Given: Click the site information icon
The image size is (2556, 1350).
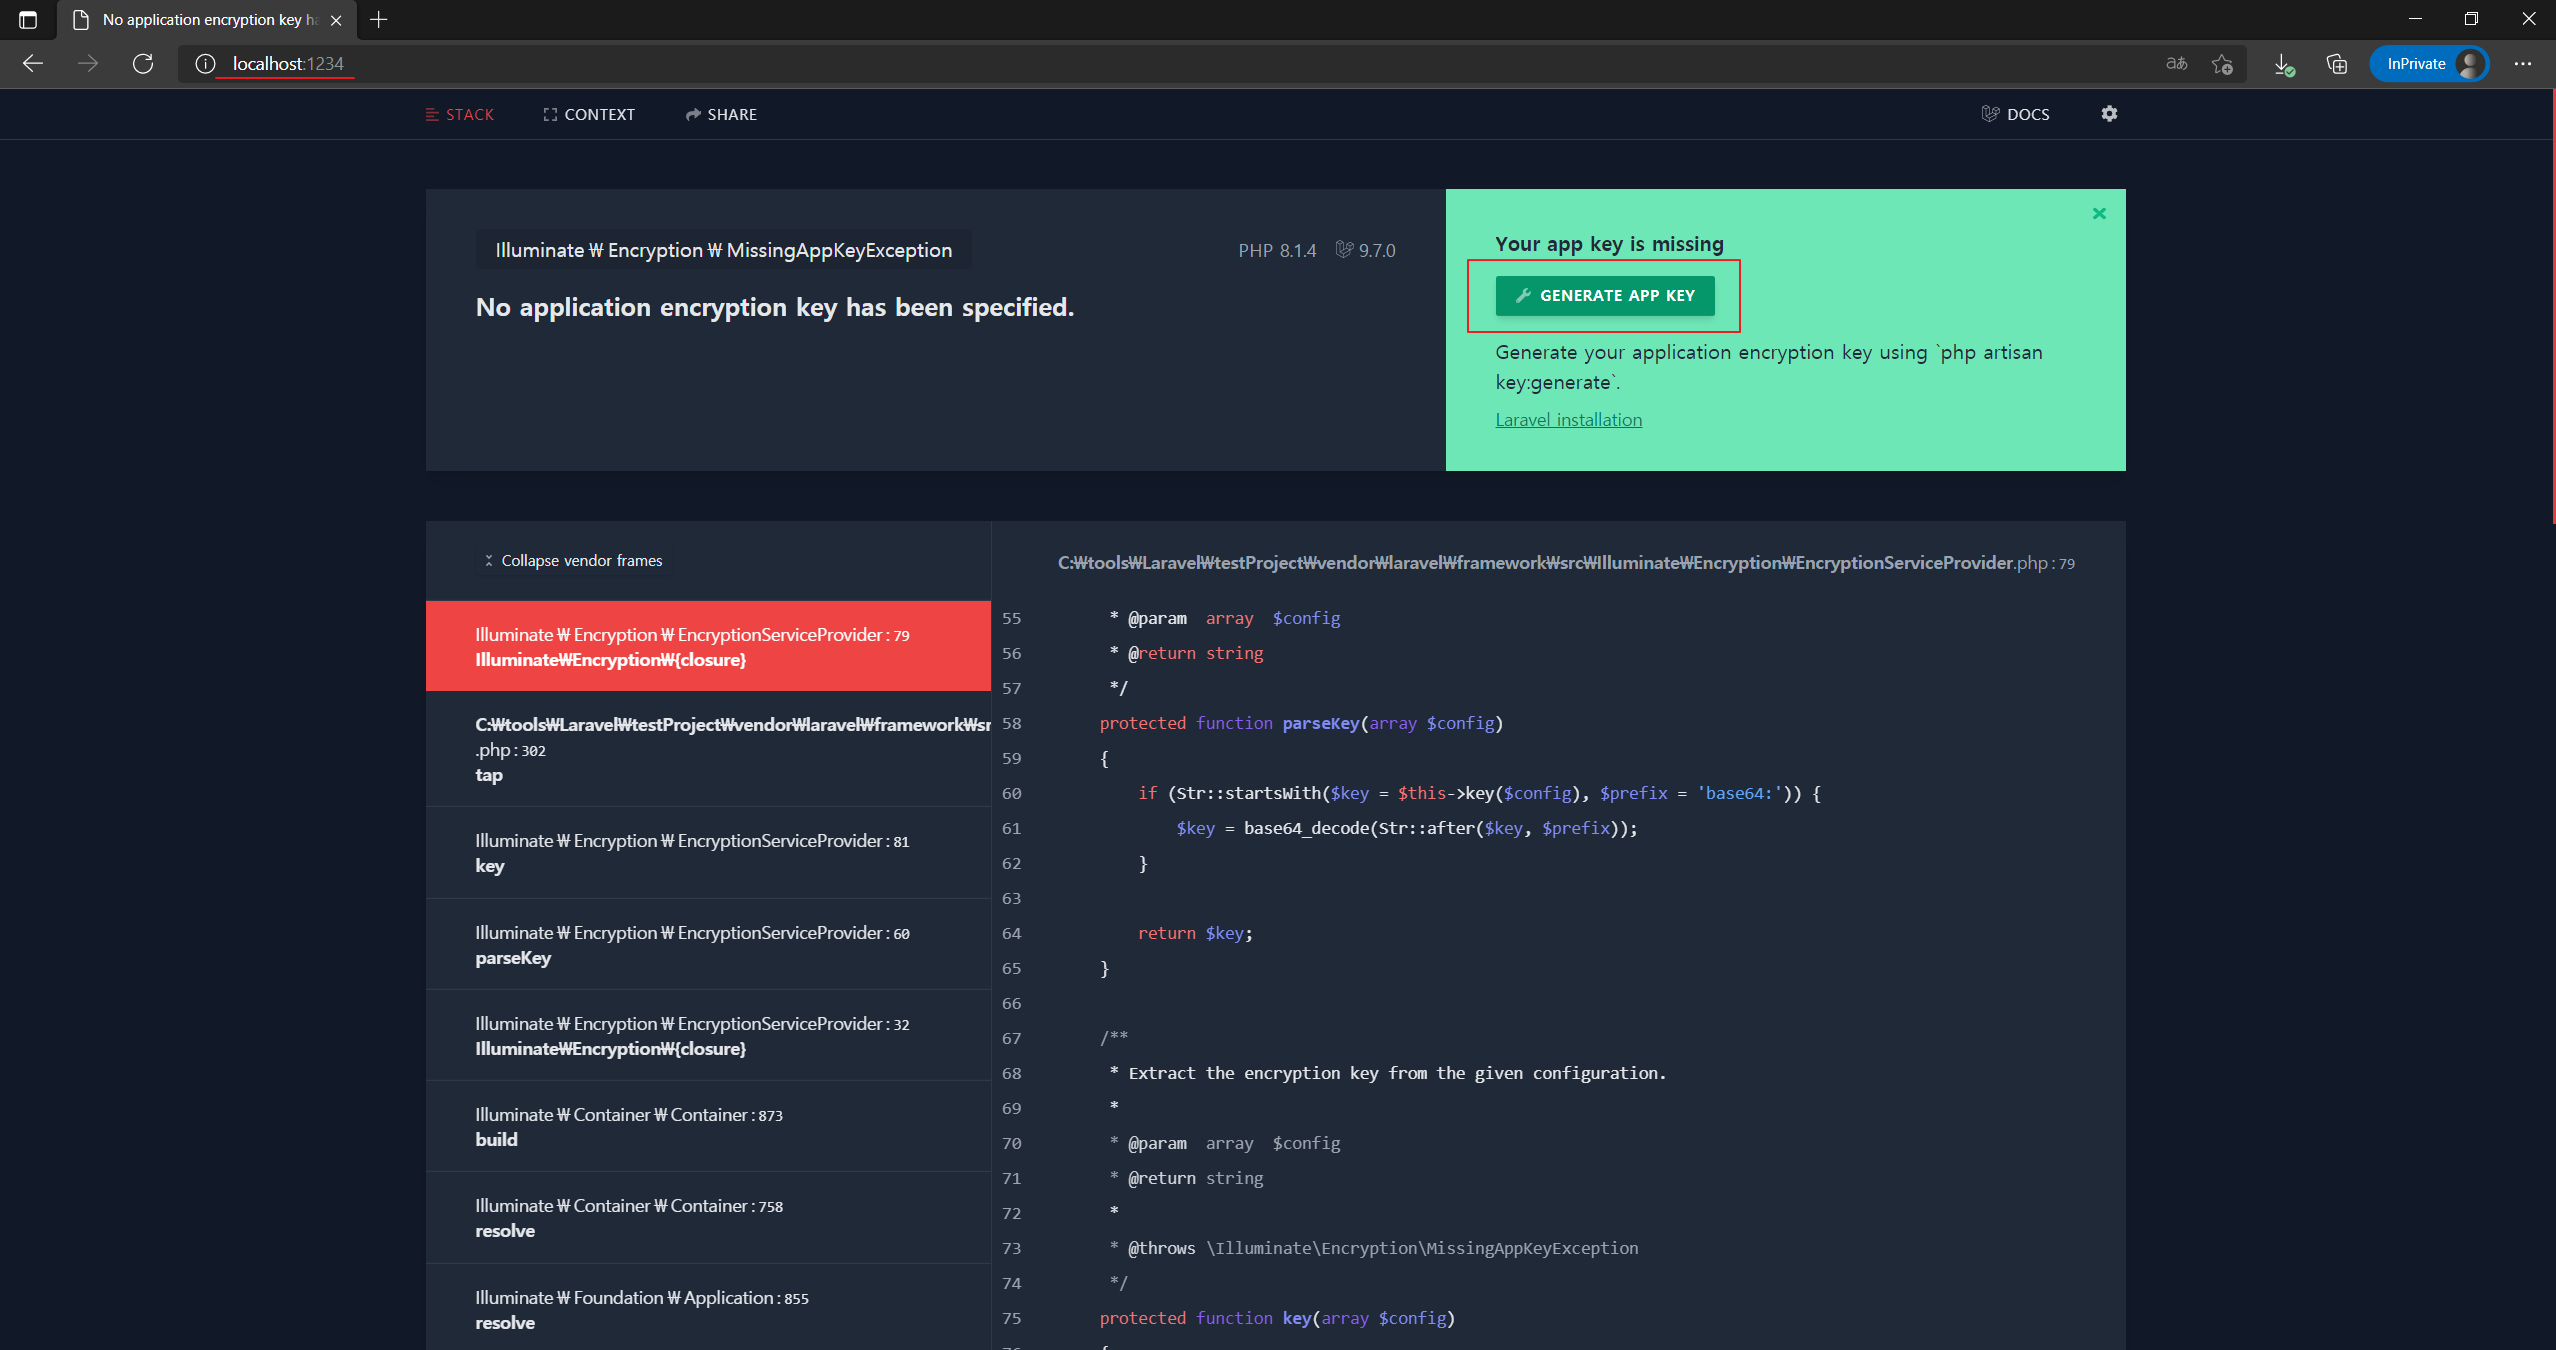Looking at the screenshot, I should pos(205,64).
